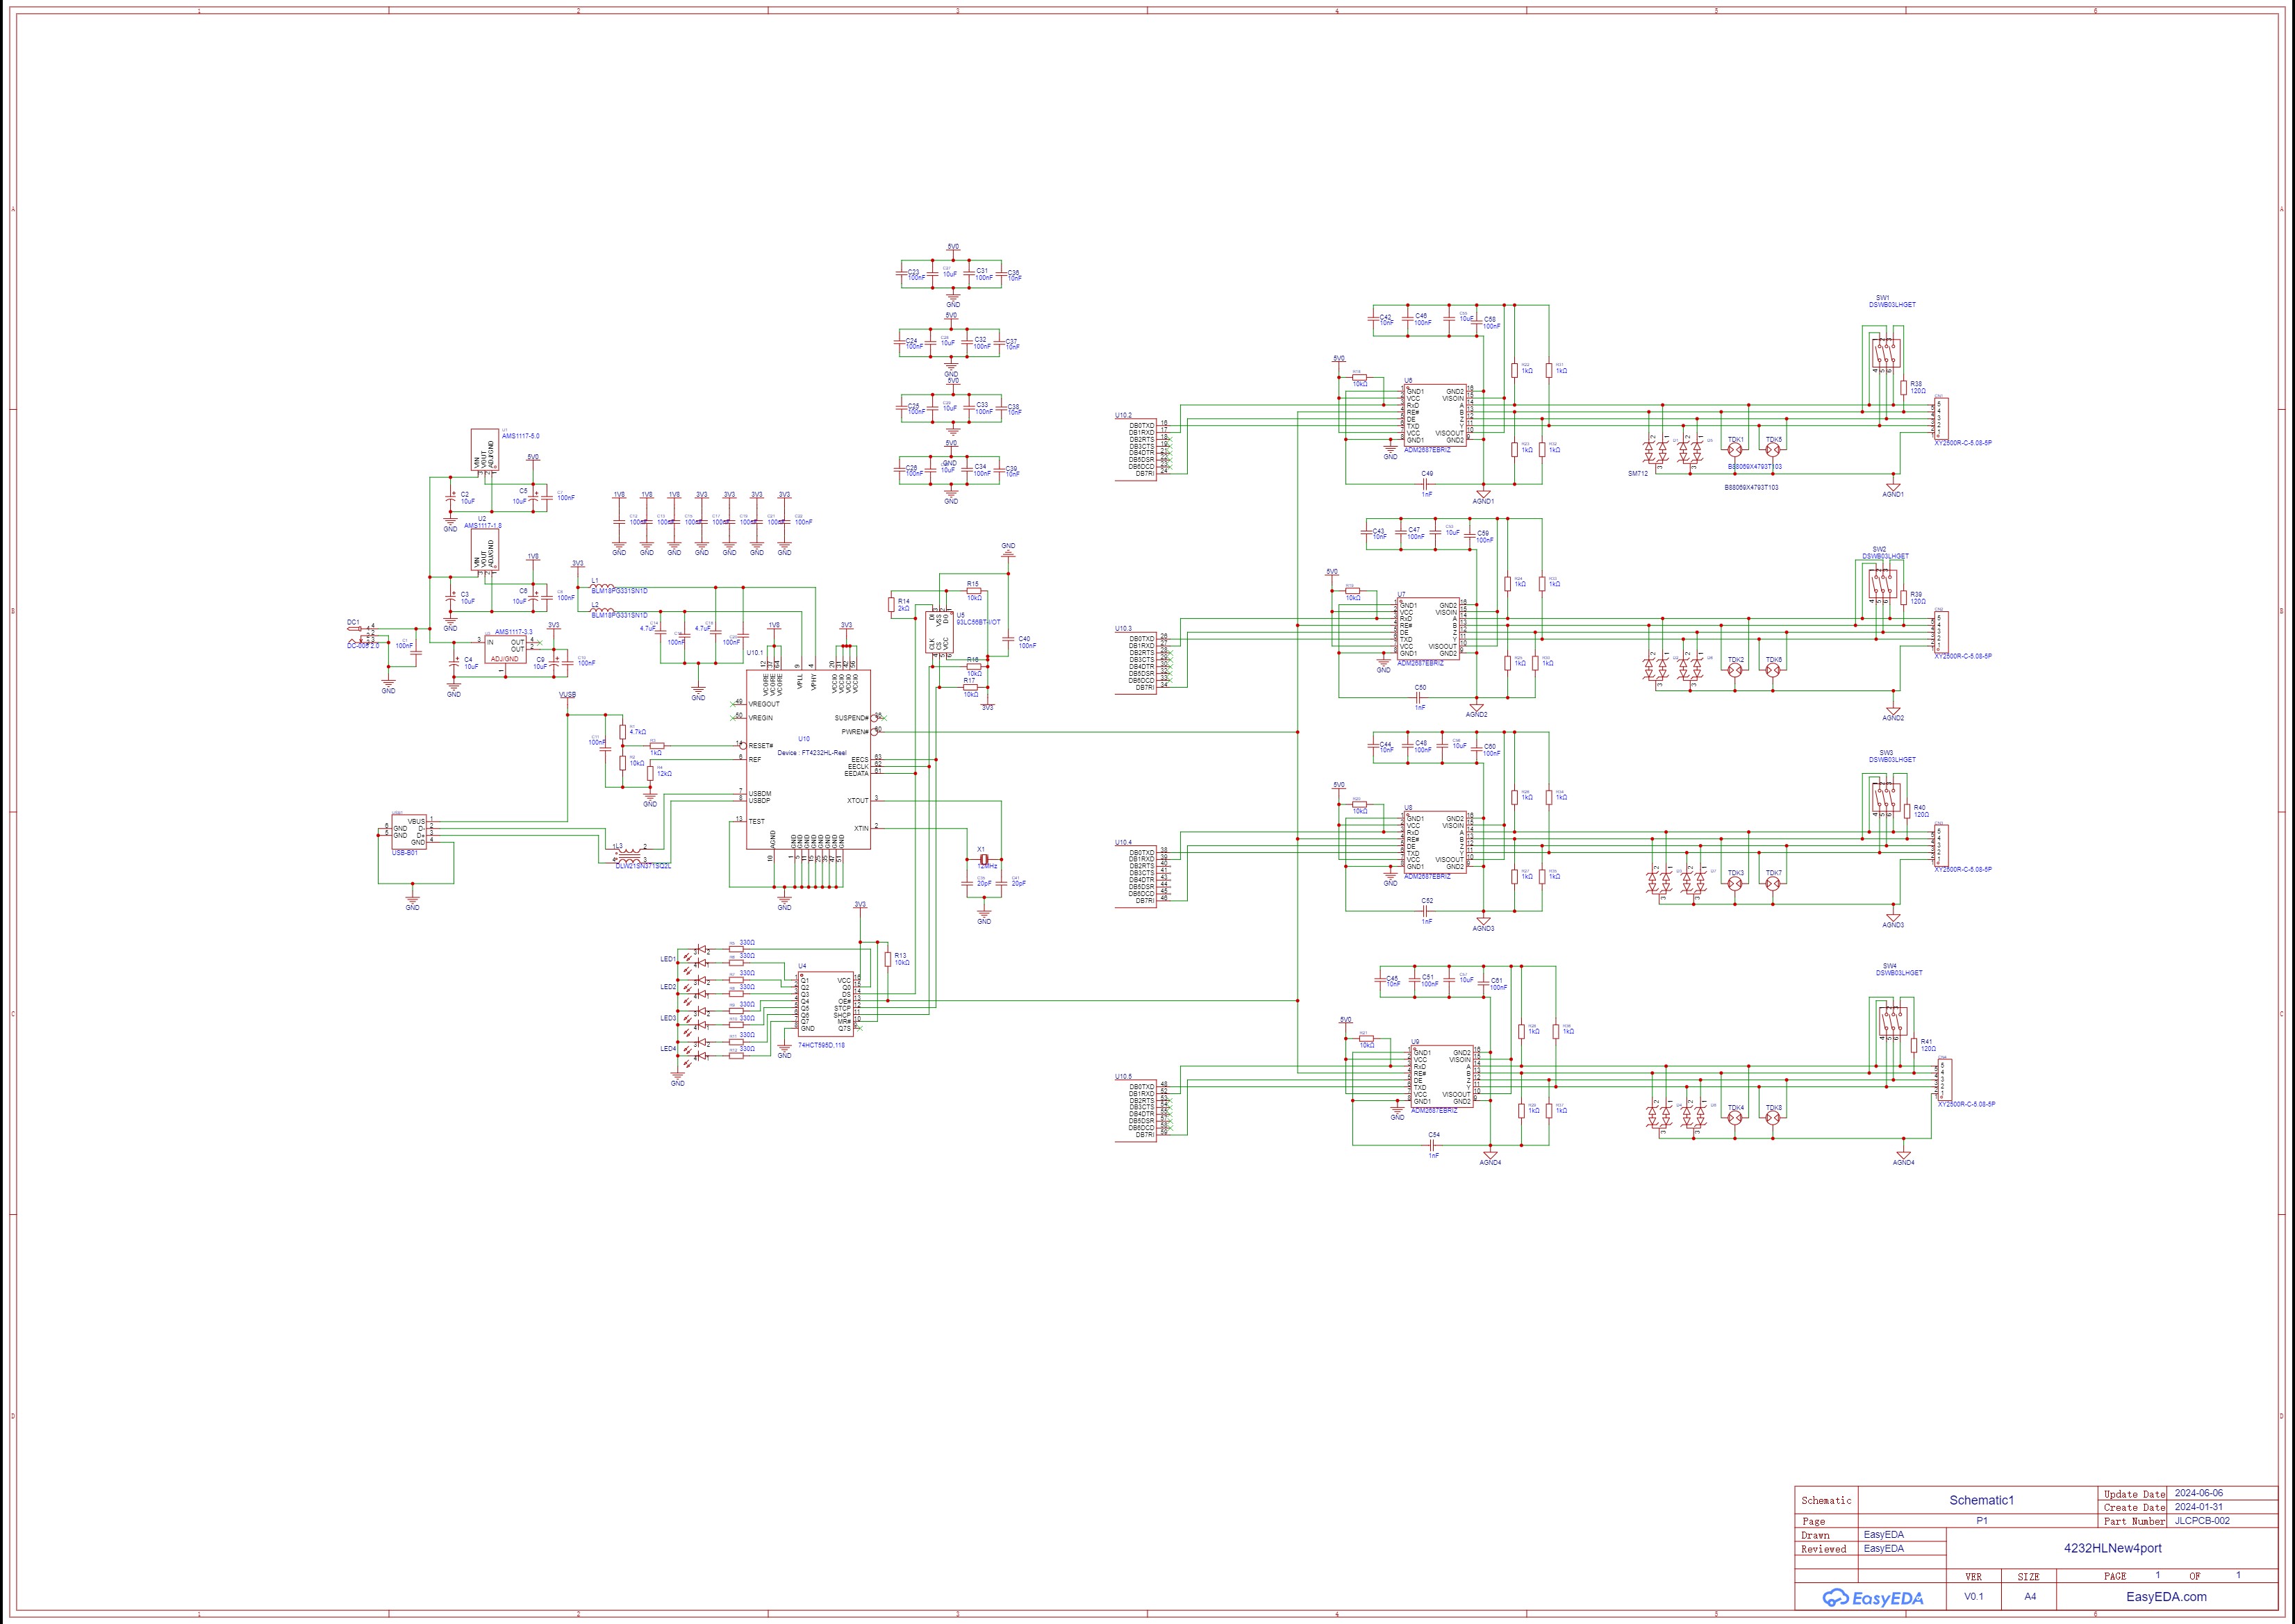2295x1624 pixels.
Task: Select the U6 ADM2687EBRIZ transceiver symbol
Action: (x=1437, y=415)
